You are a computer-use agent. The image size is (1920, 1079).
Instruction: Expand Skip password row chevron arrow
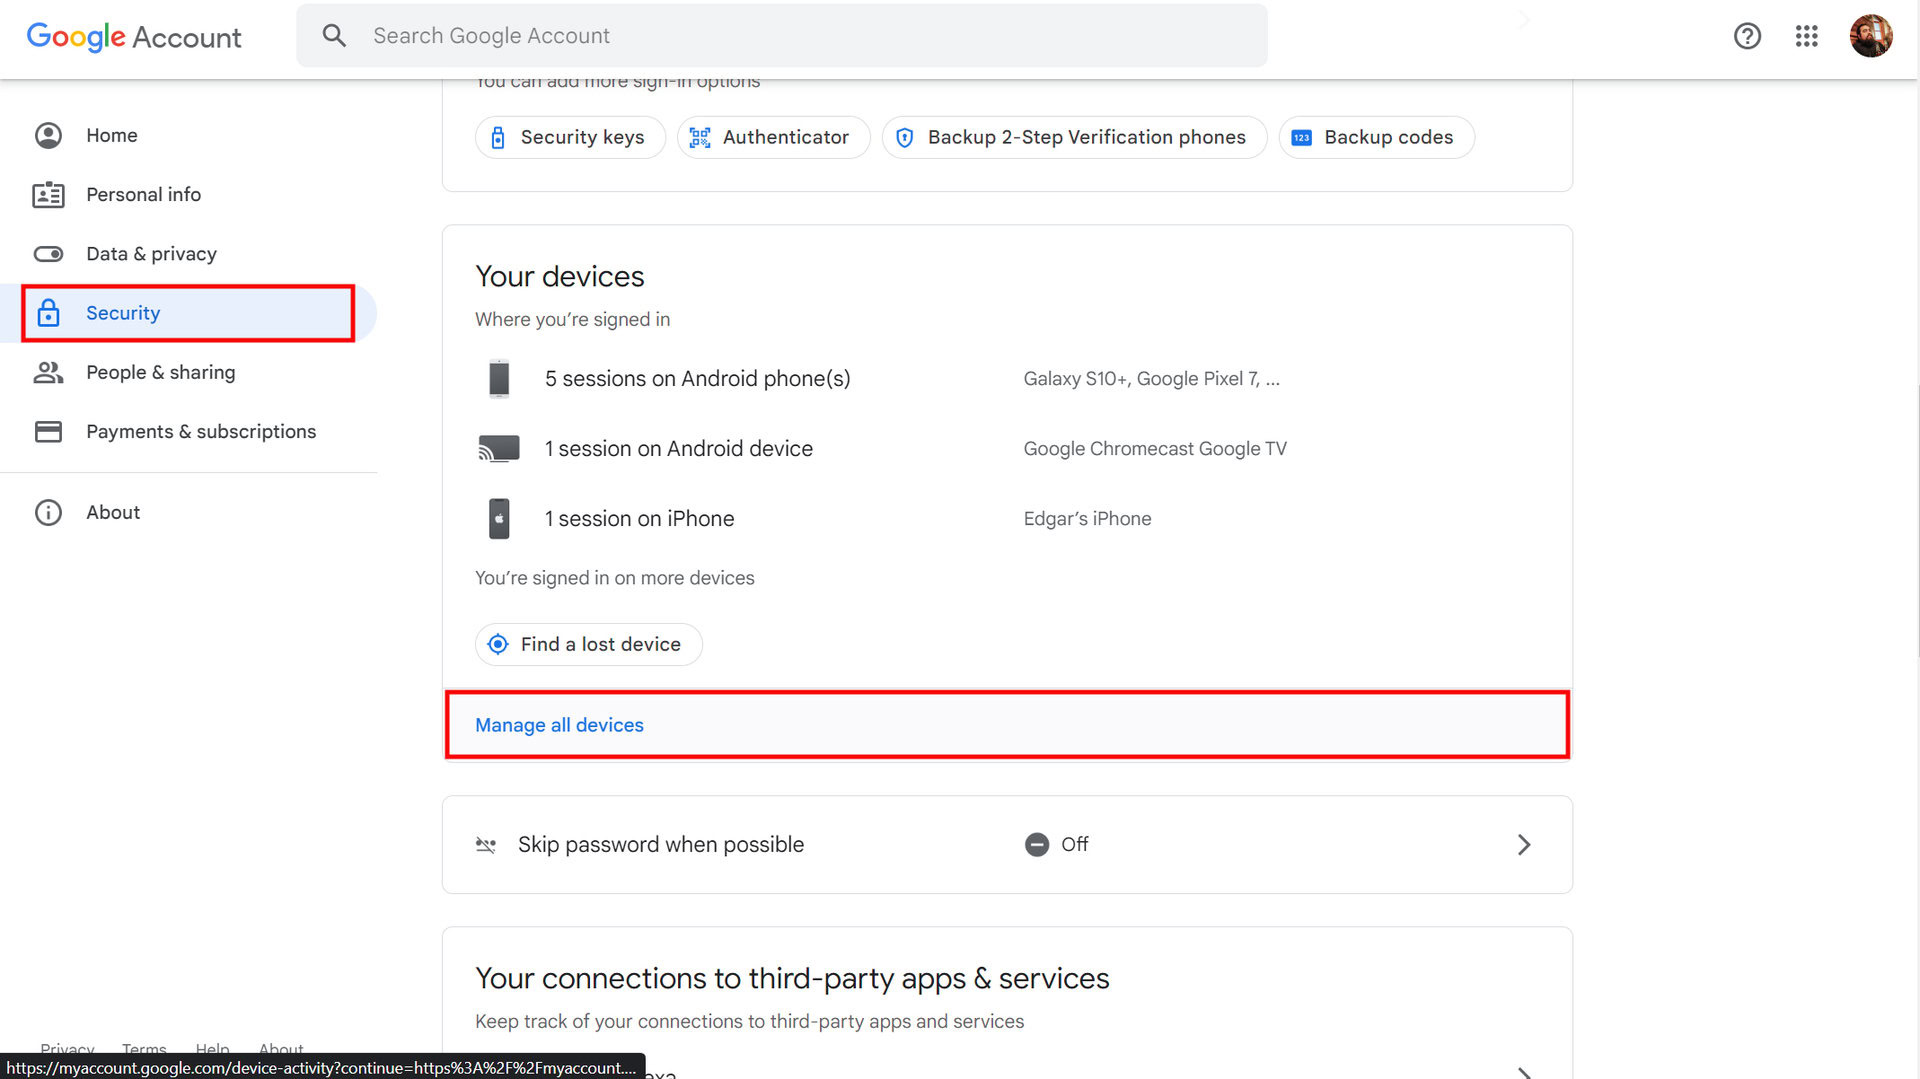[1523, 845]
